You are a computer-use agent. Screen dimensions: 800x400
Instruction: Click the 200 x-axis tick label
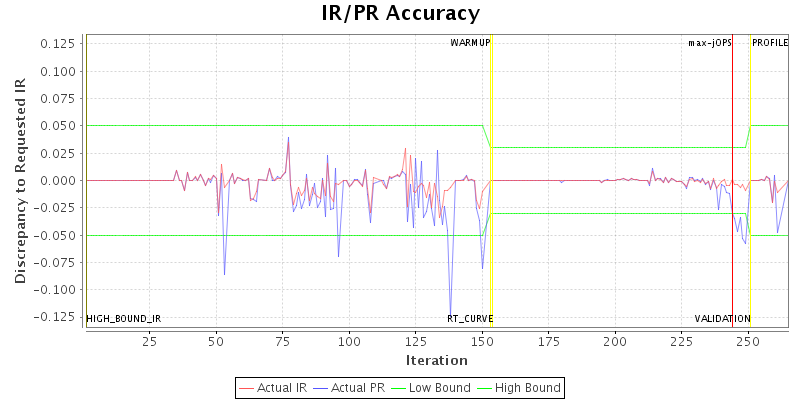pos(615,340)
